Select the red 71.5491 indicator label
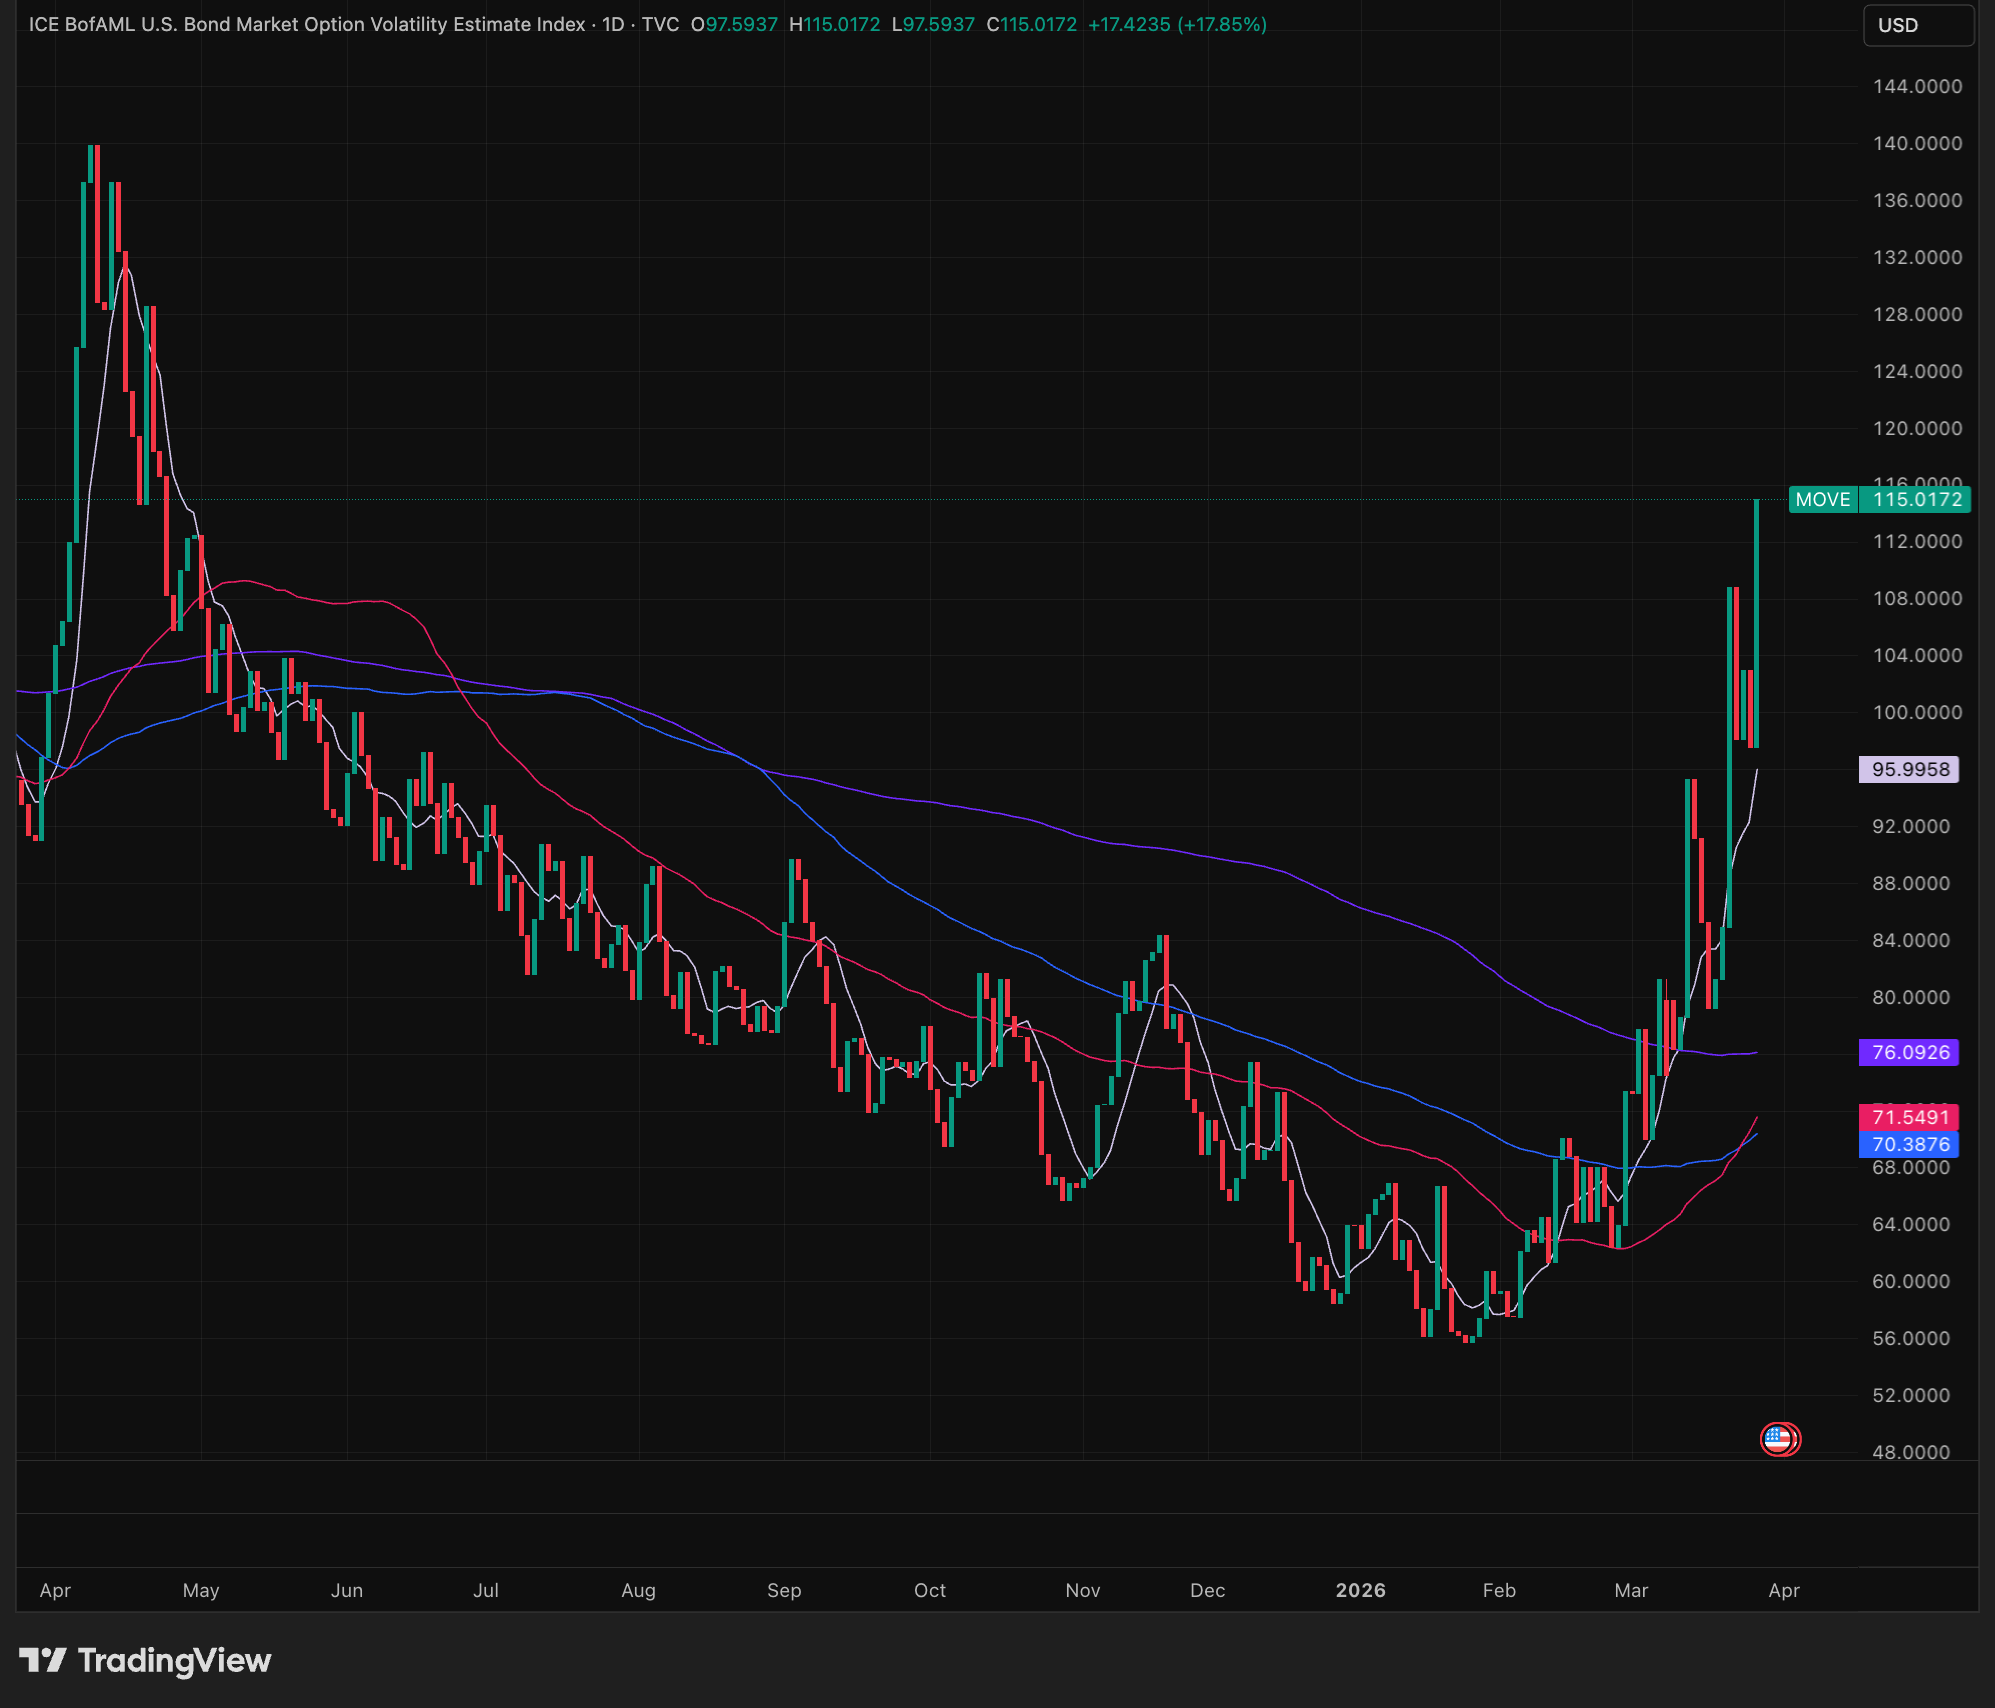The height and width of the screenshot is (1708, 1995). [x=1909, y=1117]
